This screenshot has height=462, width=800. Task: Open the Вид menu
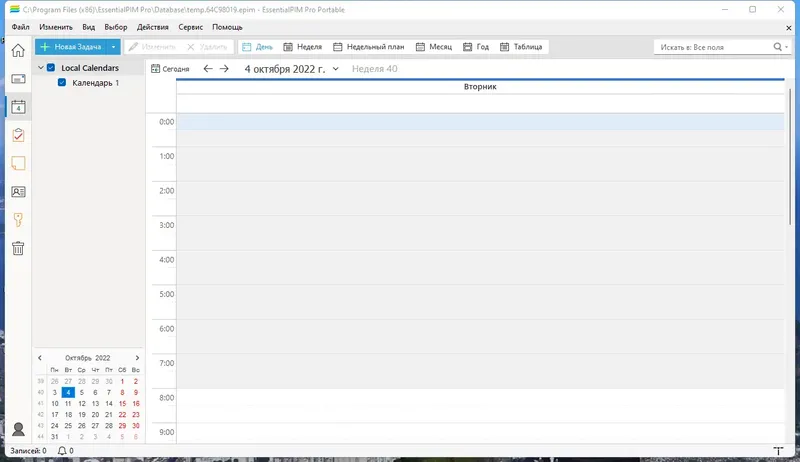88,27
